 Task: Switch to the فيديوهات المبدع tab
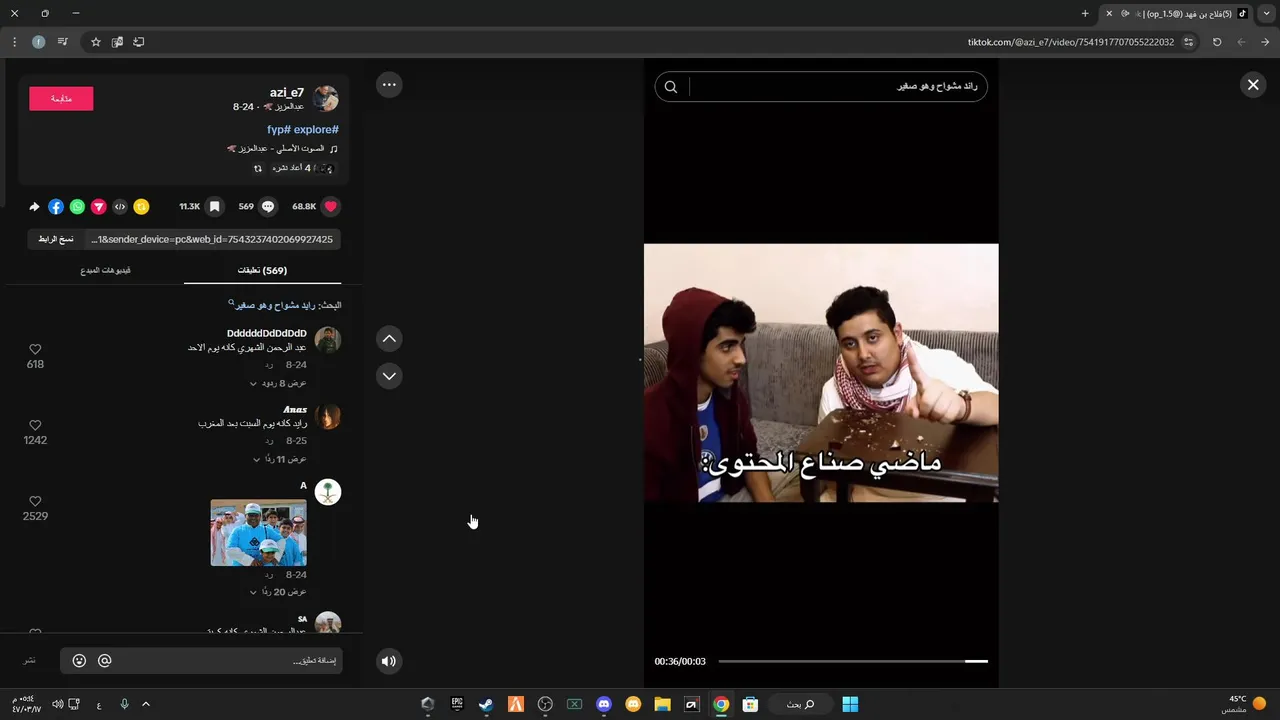coord(105,270)
